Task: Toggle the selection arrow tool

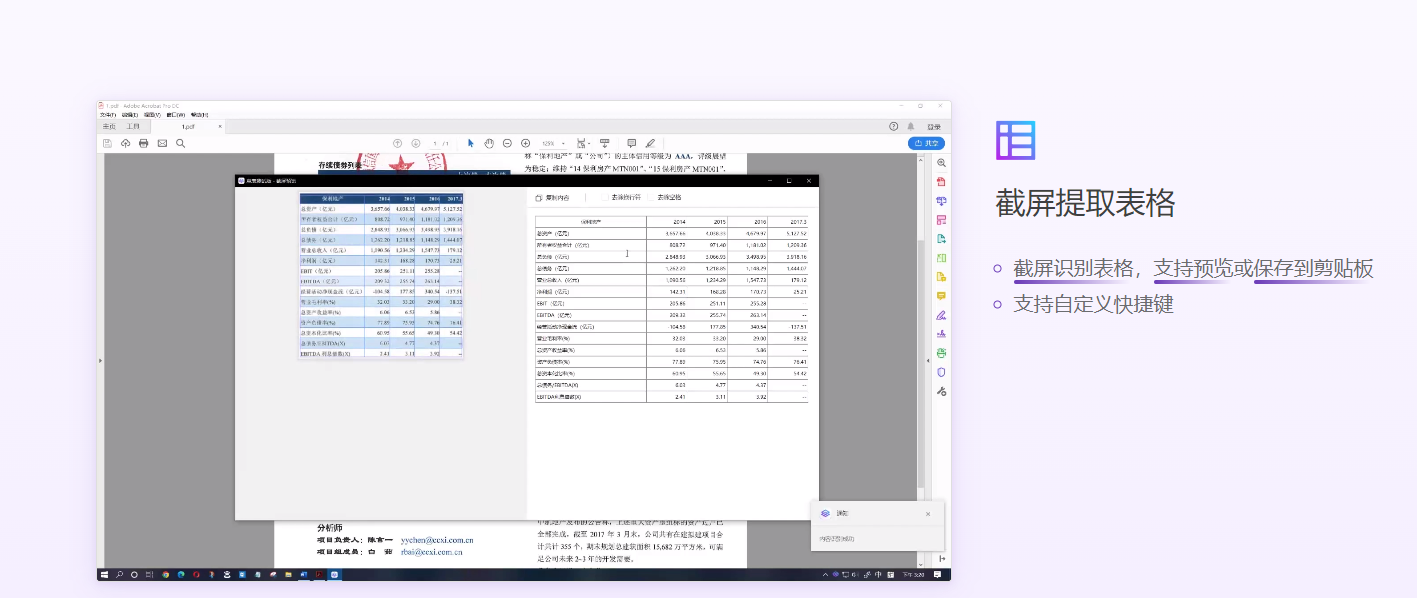Action: [471, 142]
